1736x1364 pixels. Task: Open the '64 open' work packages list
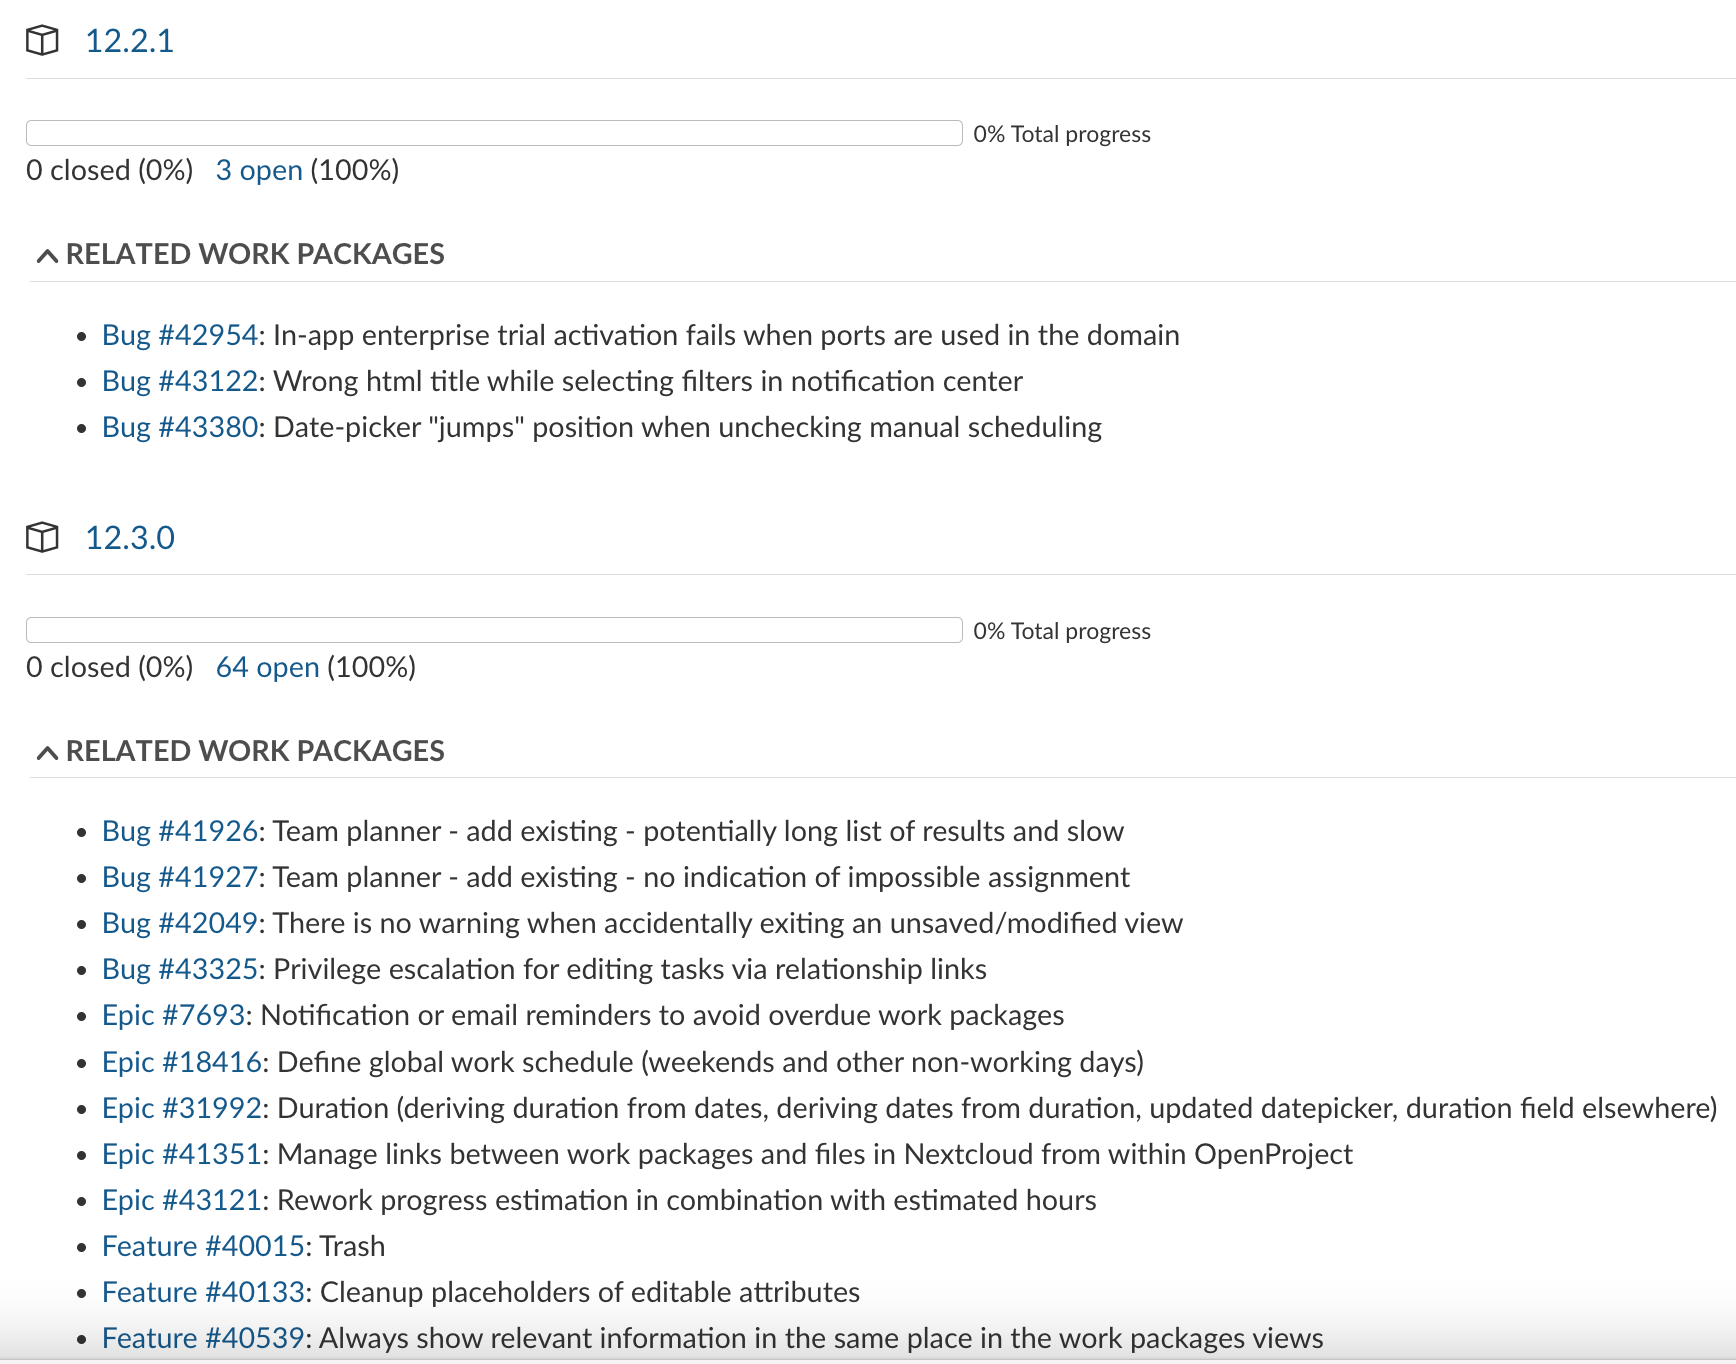coord(267,667)
